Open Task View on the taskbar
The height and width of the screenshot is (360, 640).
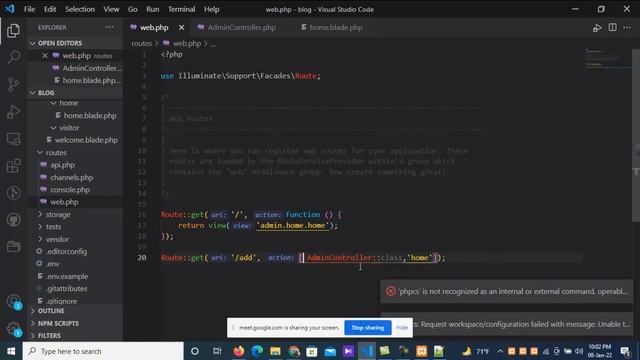coord(217,351)
